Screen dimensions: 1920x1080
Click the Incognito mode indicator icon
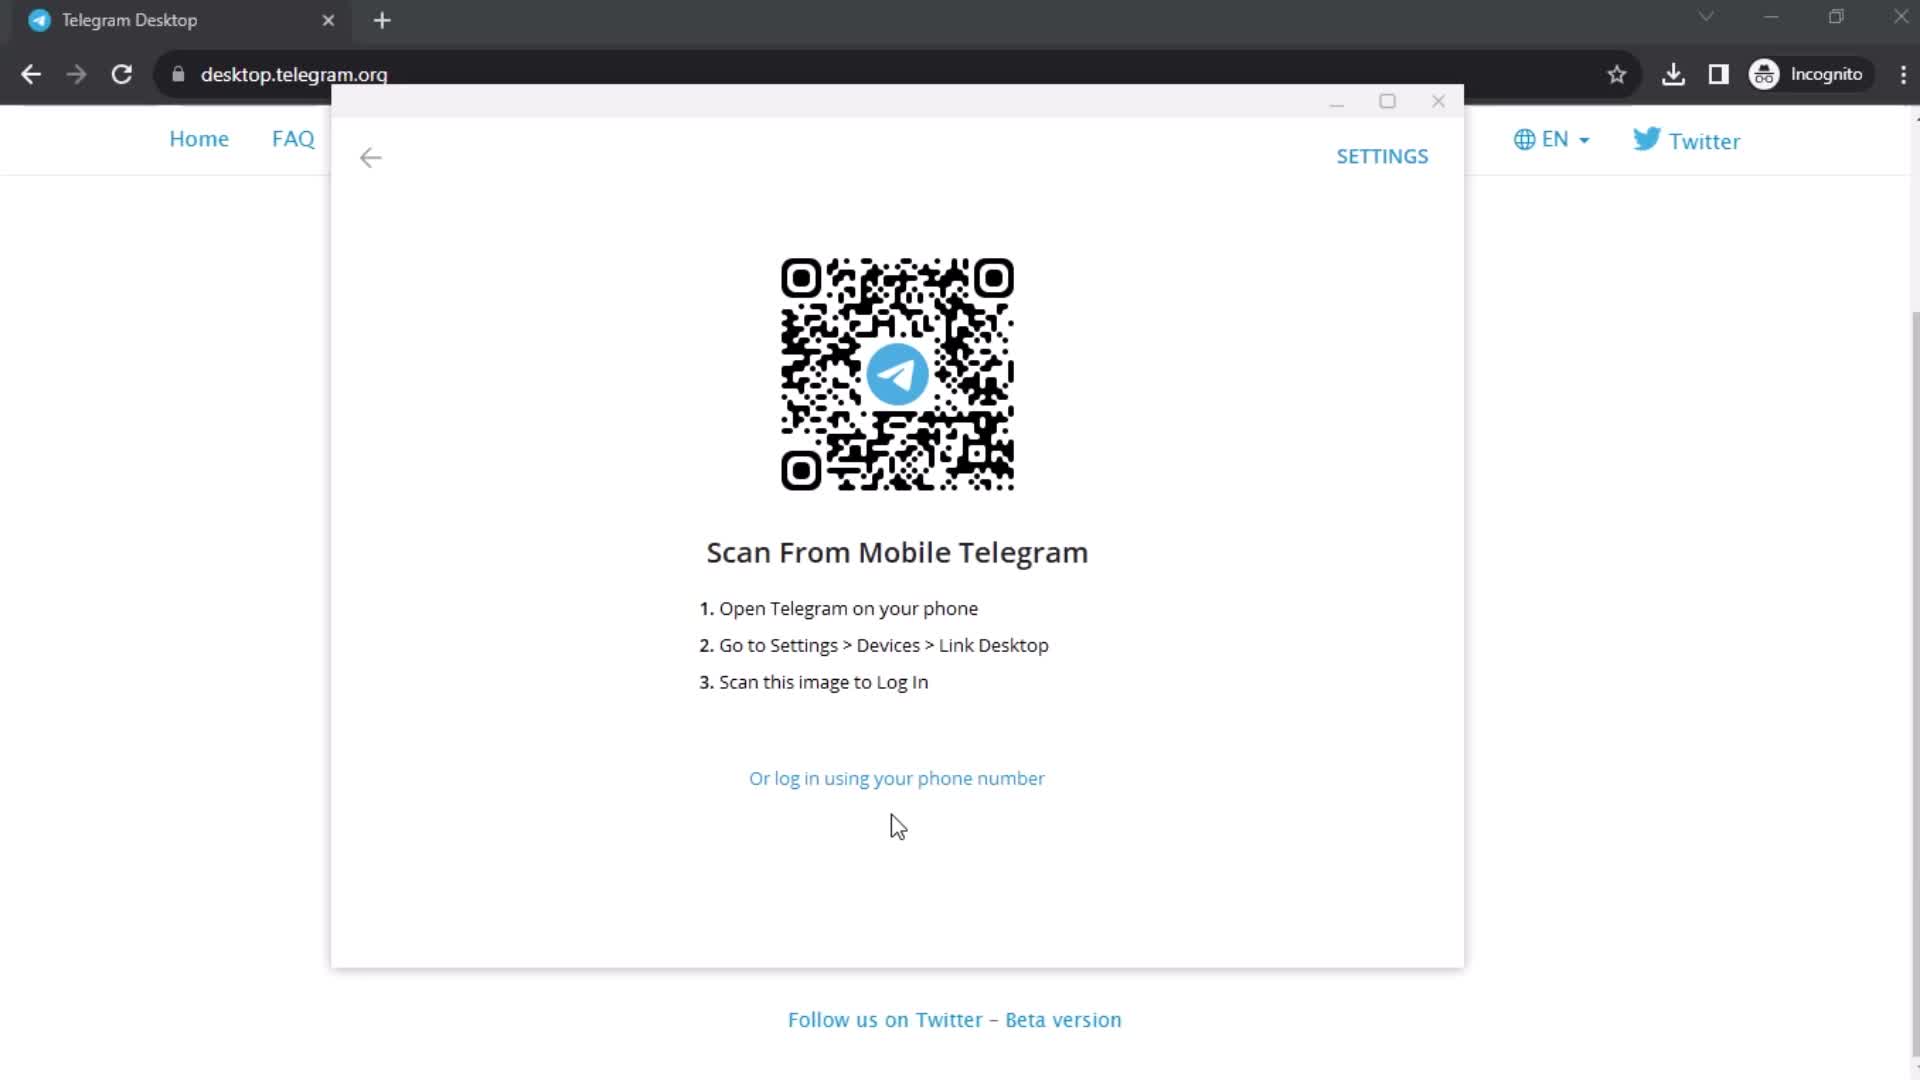[x=1766, y=74]
